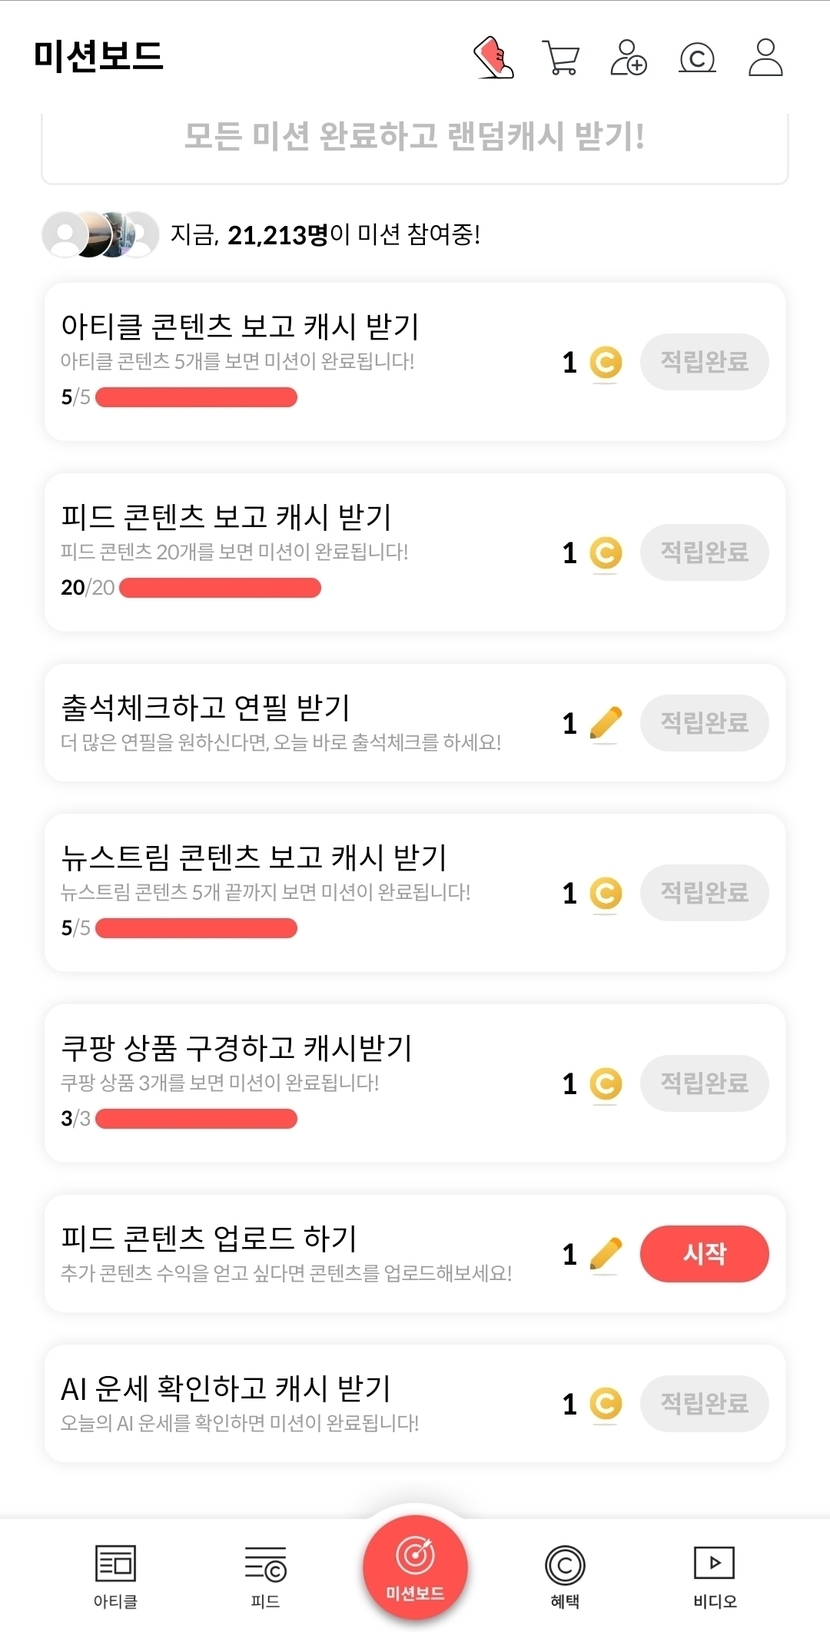830x1632 pixels.
Task: Click the 피드 콘텐츠 20/20 progress bar
Action: pyautogui.click(x=220, y=588)
